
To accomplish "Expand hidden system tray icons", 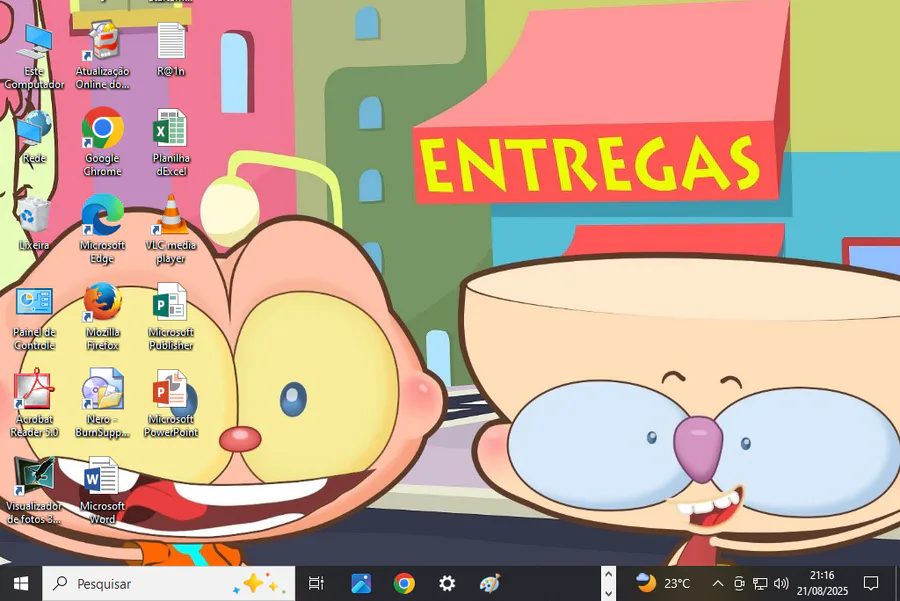I will tap(717, 584).
